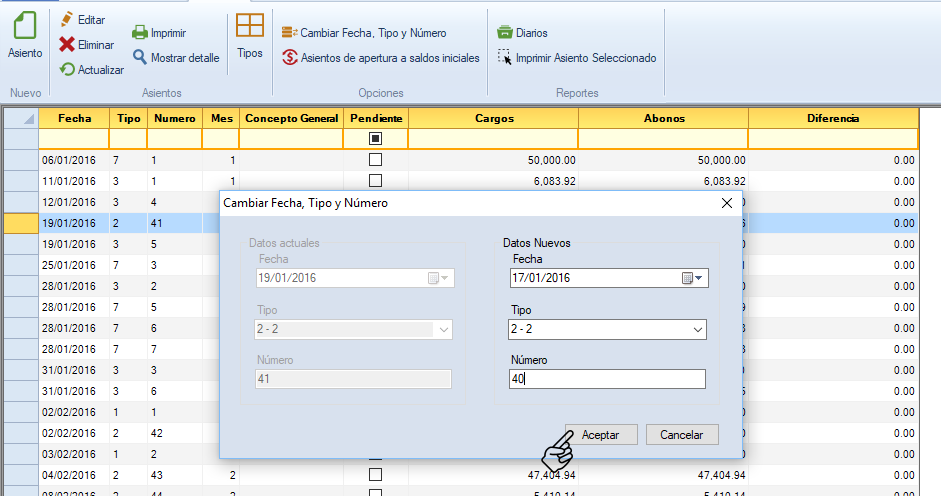This screenshot has width=941, height=496.
Task: Check Pendiente for the 06/01/2016 row
Action: pos(376,160)
